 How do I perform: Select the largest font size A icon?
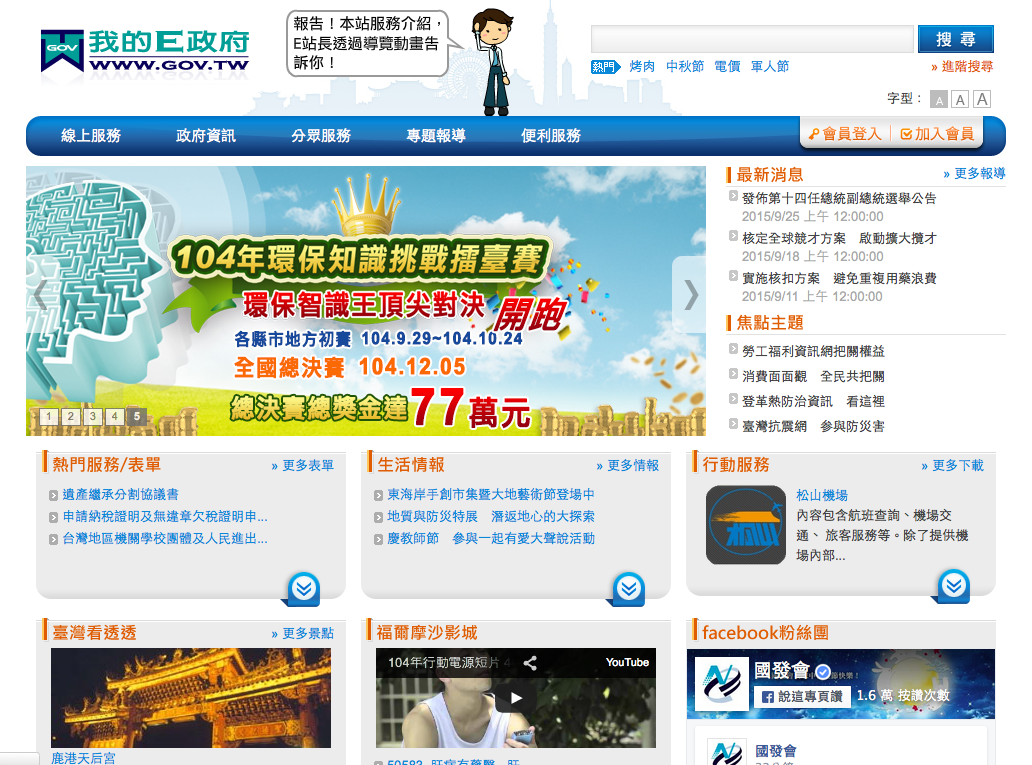[982, 99]
